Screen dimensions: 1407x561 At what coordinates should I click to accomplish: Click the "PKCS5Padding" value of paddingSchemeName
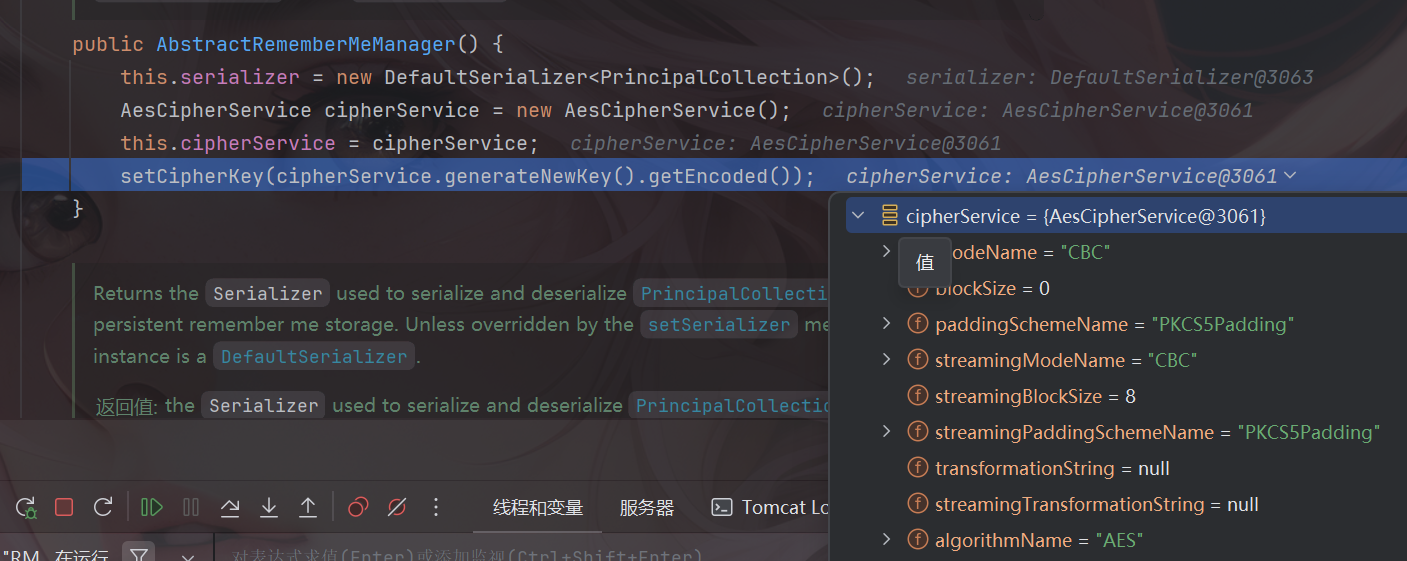(x=1223, y=324)
